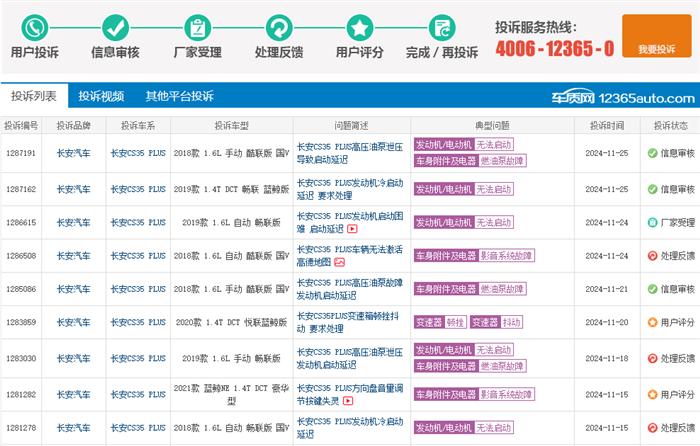Click 影音系统故障 tag in row 1281282
Viewport: 700px width, 446px height.
(506, 394)
